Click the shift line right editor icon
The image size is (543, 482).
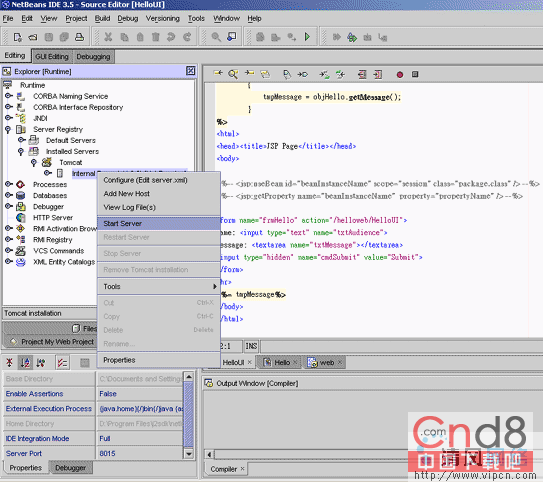coord(378,74)
